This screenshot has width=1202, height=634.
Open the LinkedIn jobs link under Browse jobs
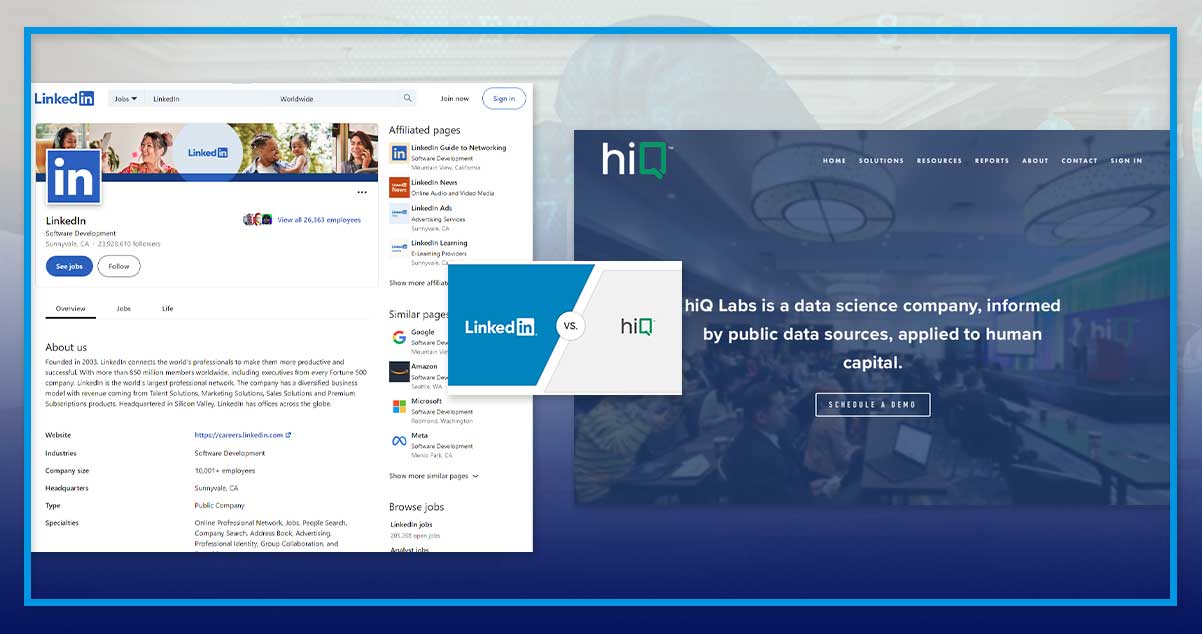411,524
